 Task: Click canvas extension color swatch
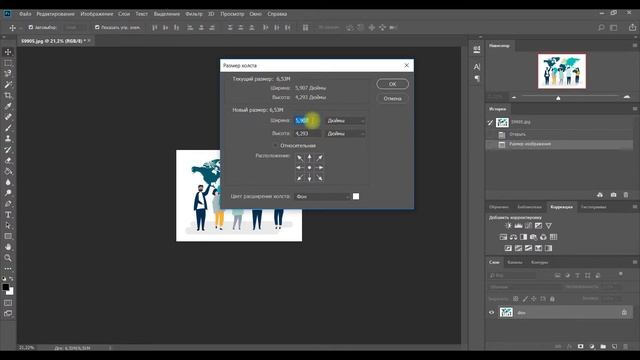click(x=356, y=197)
